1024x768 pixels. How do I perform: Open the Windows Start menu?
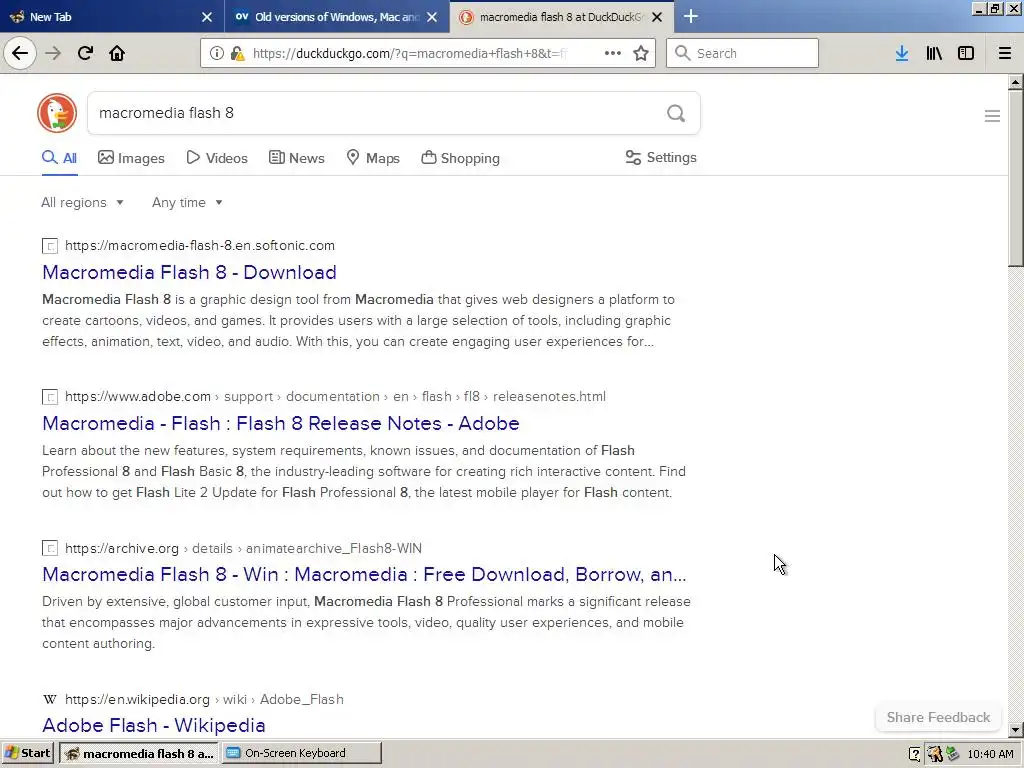coord(27,754)
